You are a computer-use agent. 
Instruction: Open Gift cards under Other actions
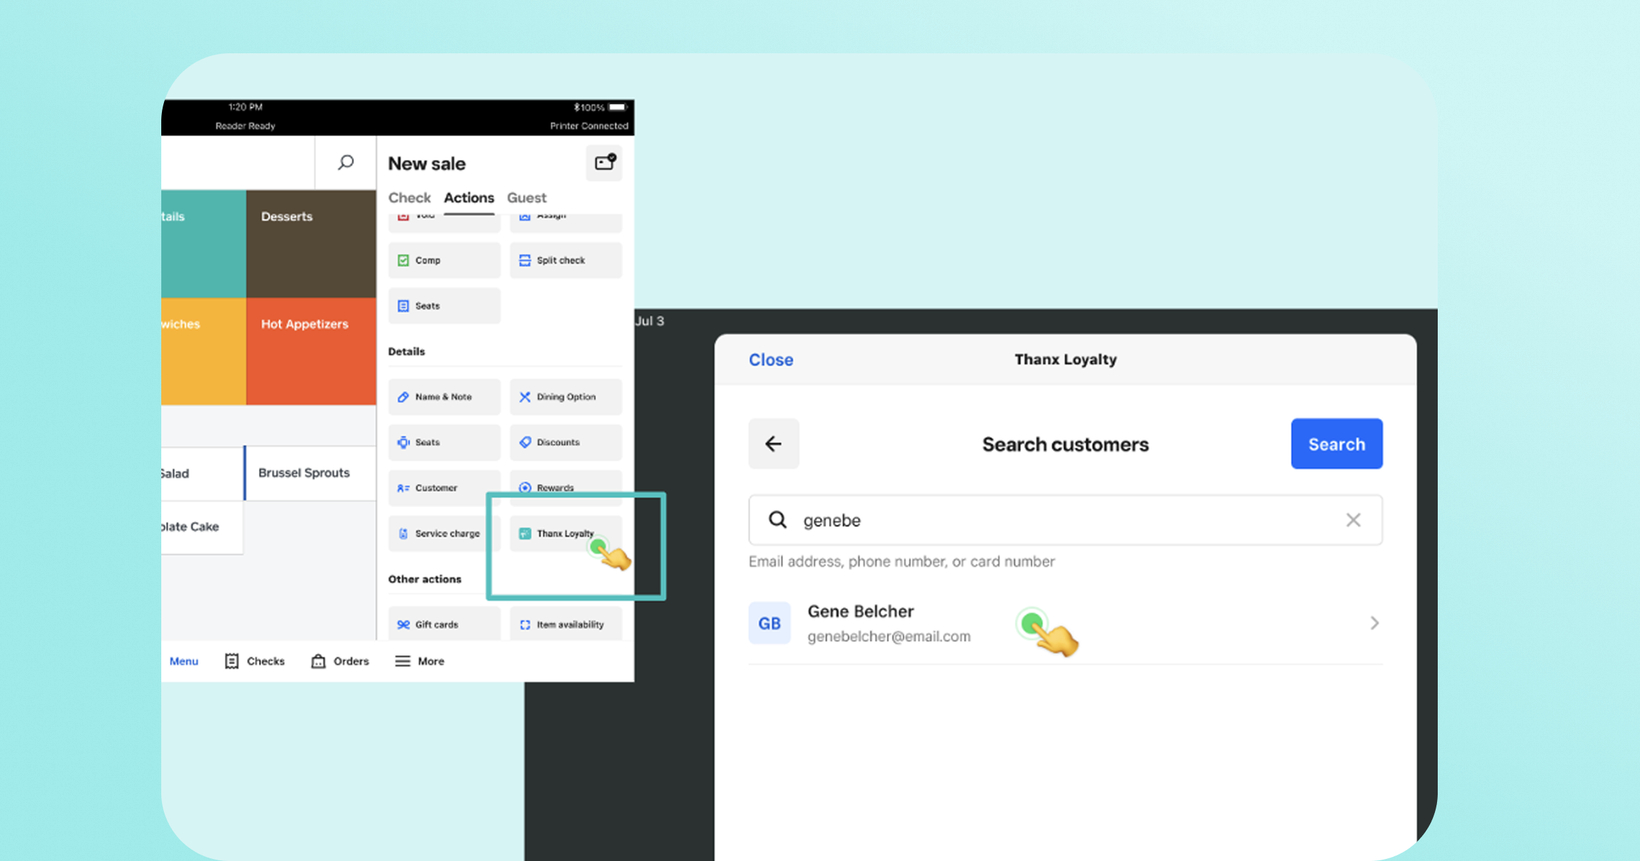coord(444,624)
